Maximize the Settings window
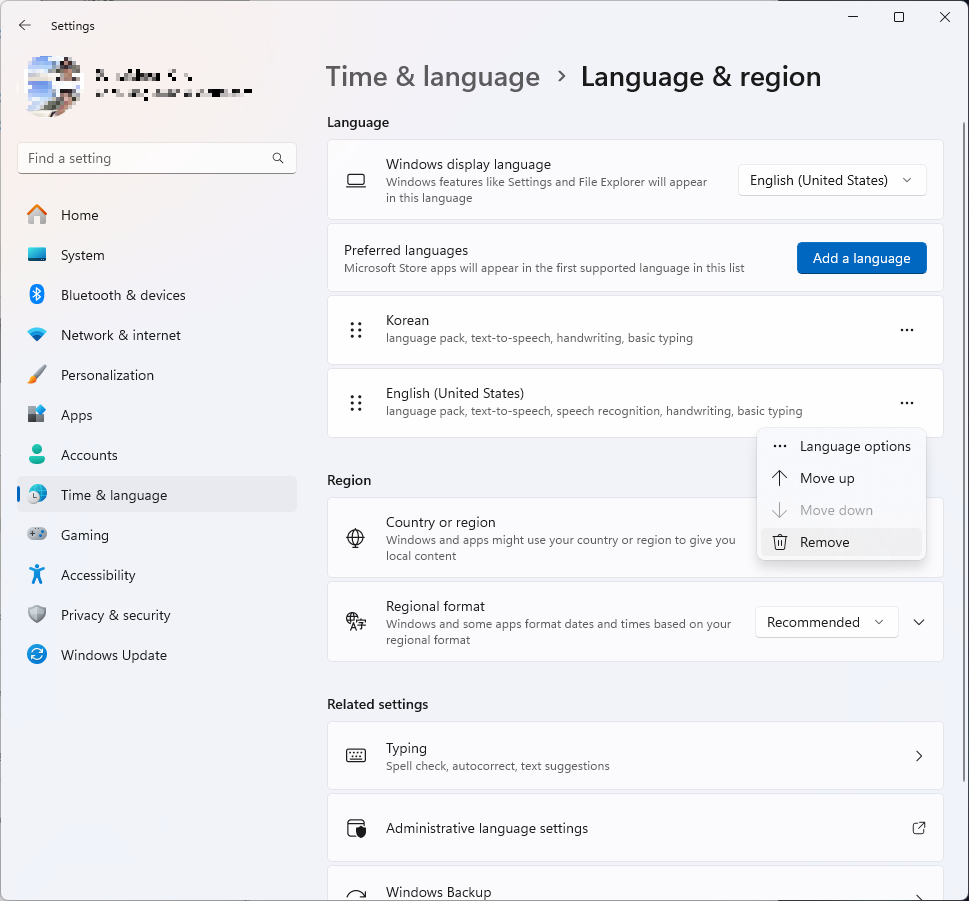This screenshot has height=901, width=969. [899, 17]
